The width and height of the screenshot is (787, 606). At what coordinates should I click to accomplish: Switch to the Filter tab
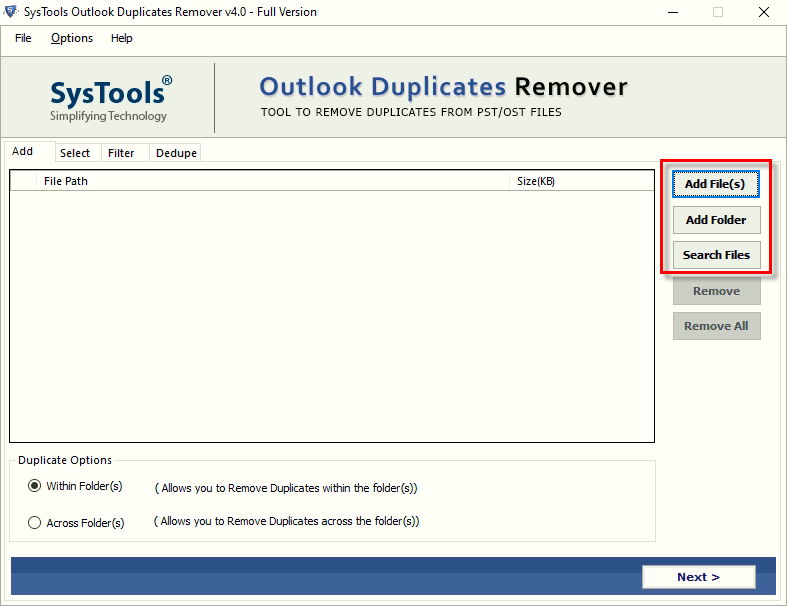pos(121,153)
